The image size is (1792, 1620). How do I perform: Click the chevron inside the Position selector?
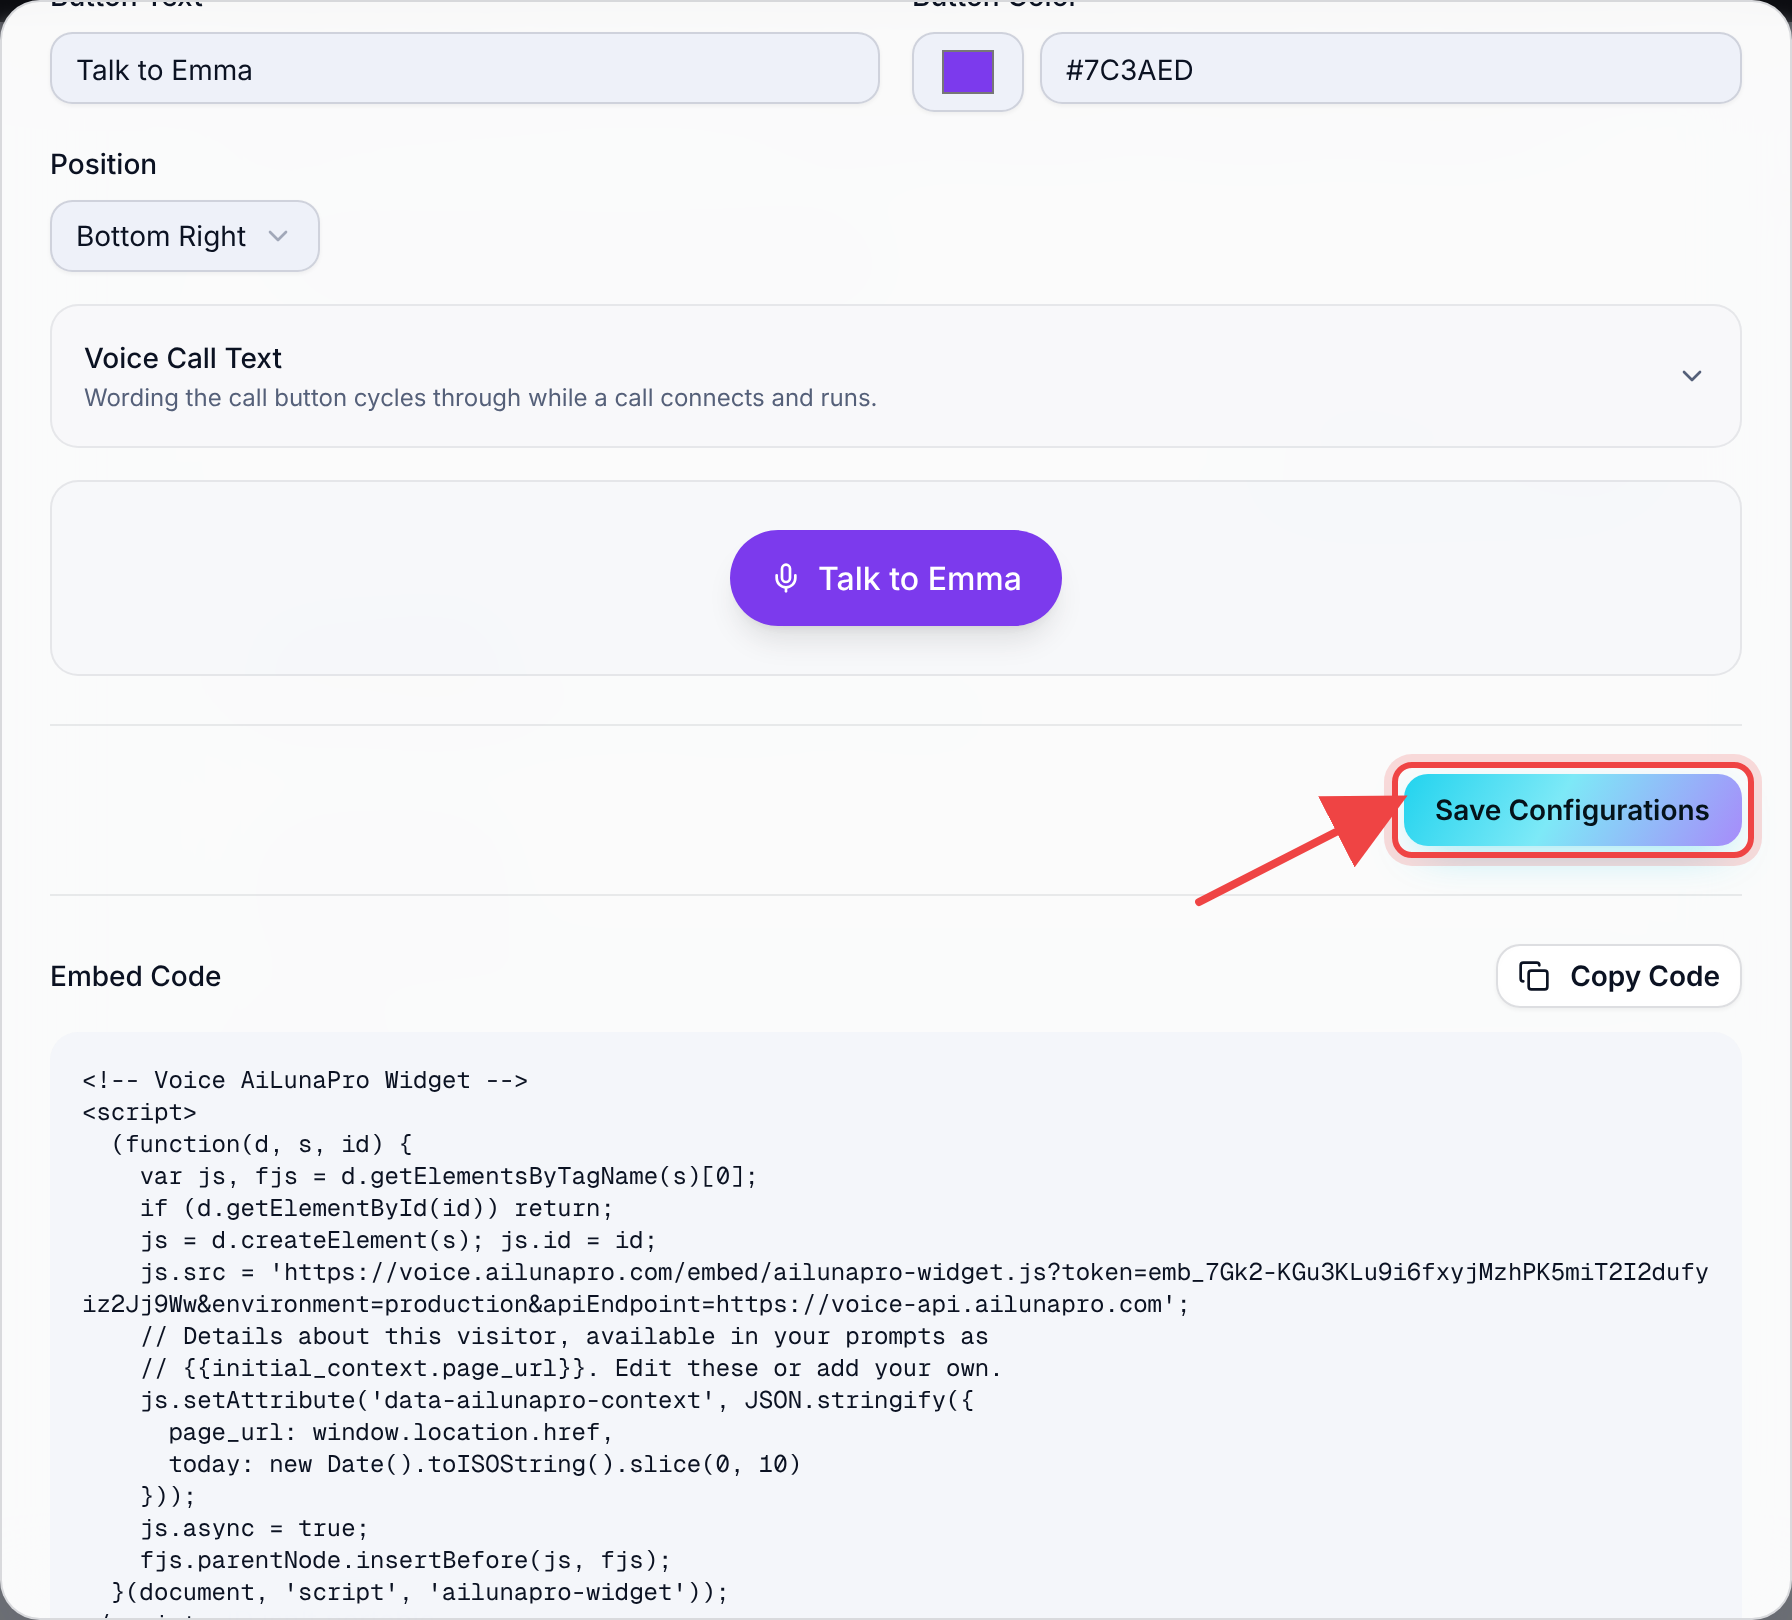(278, 236)
